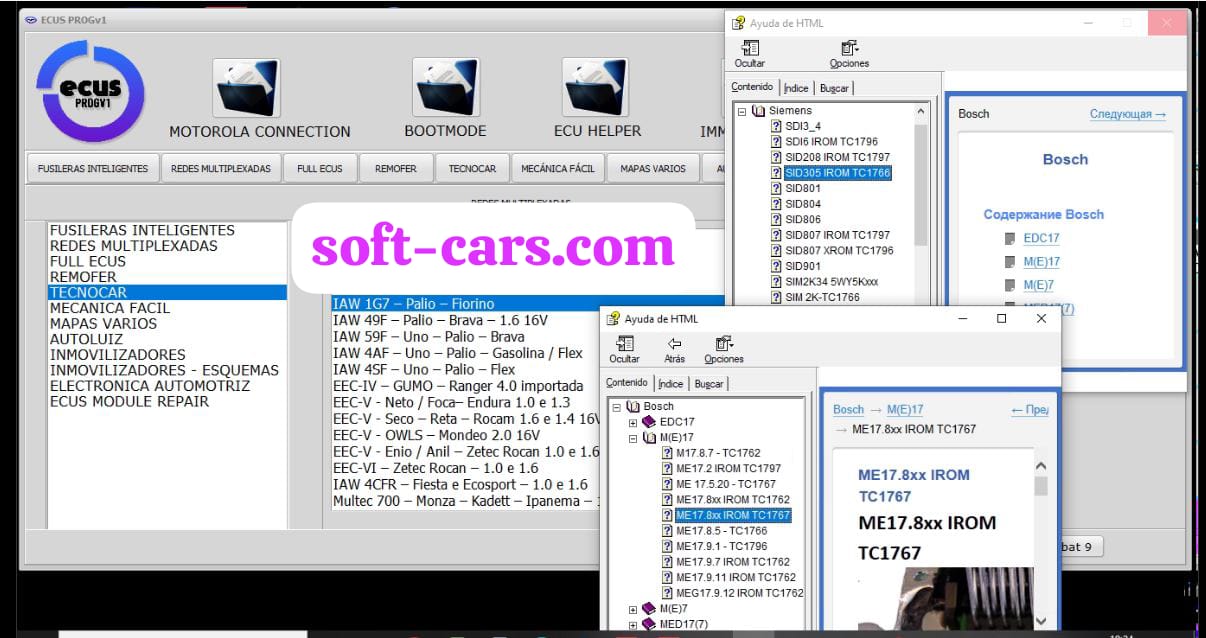Select the ME17.9.11 IROM TC1762 topic
This screenshot has width=1206, height=638.
click(x=736, y=577)
